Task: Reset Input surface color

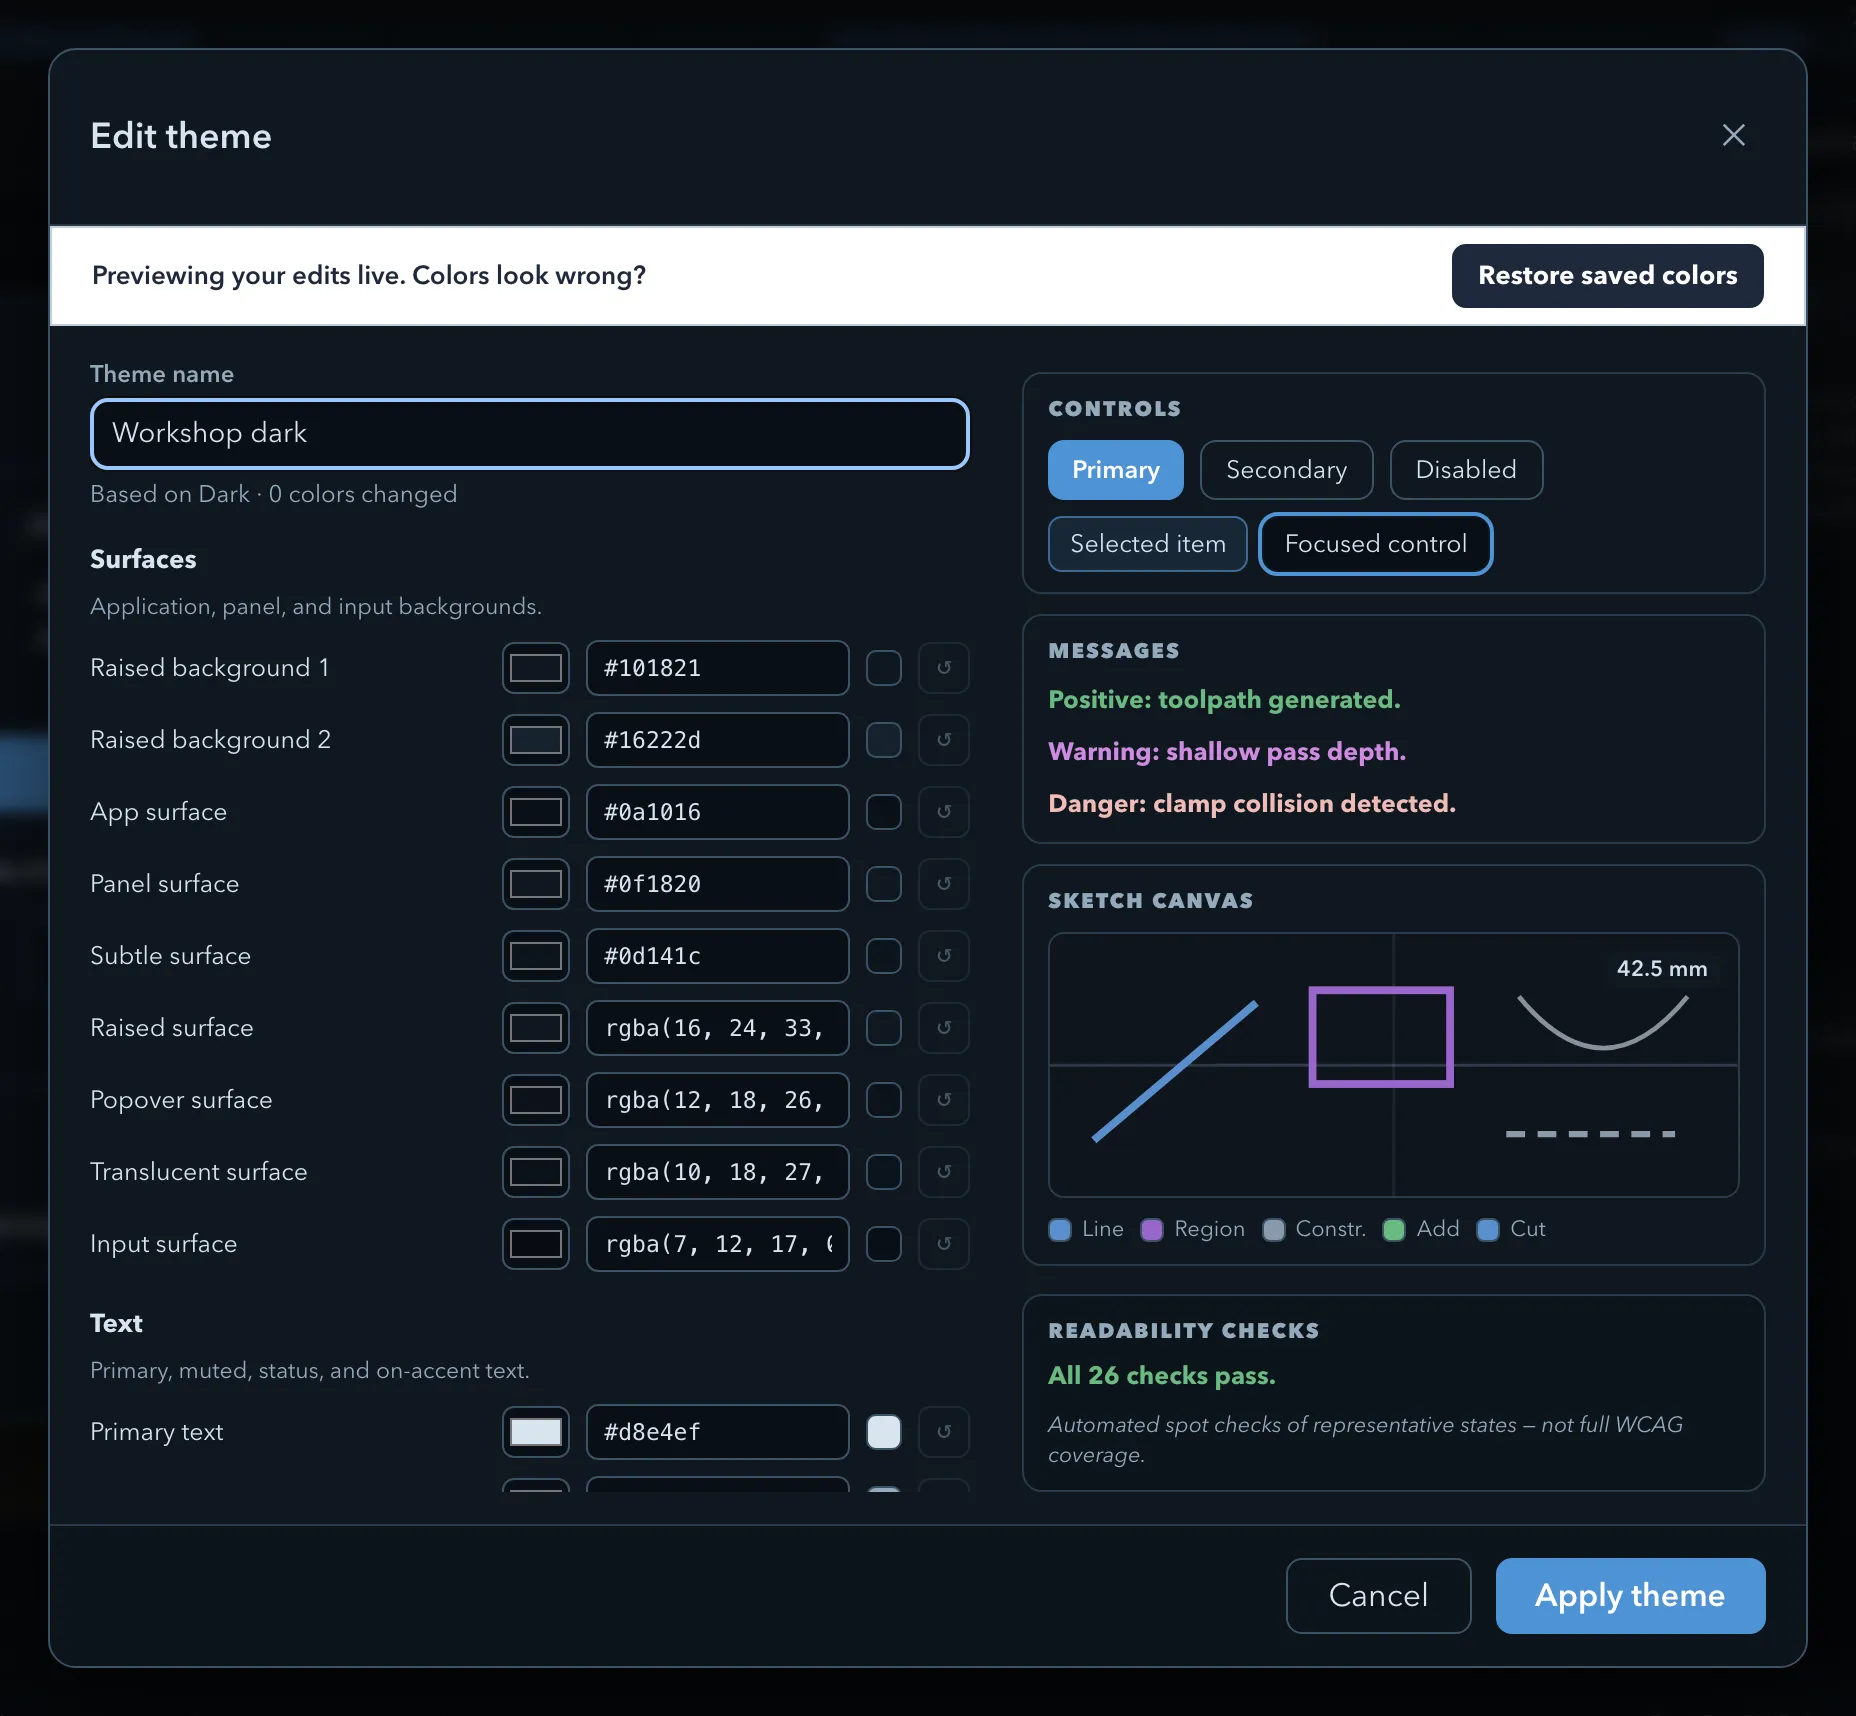Action: tap(943, 1244)
